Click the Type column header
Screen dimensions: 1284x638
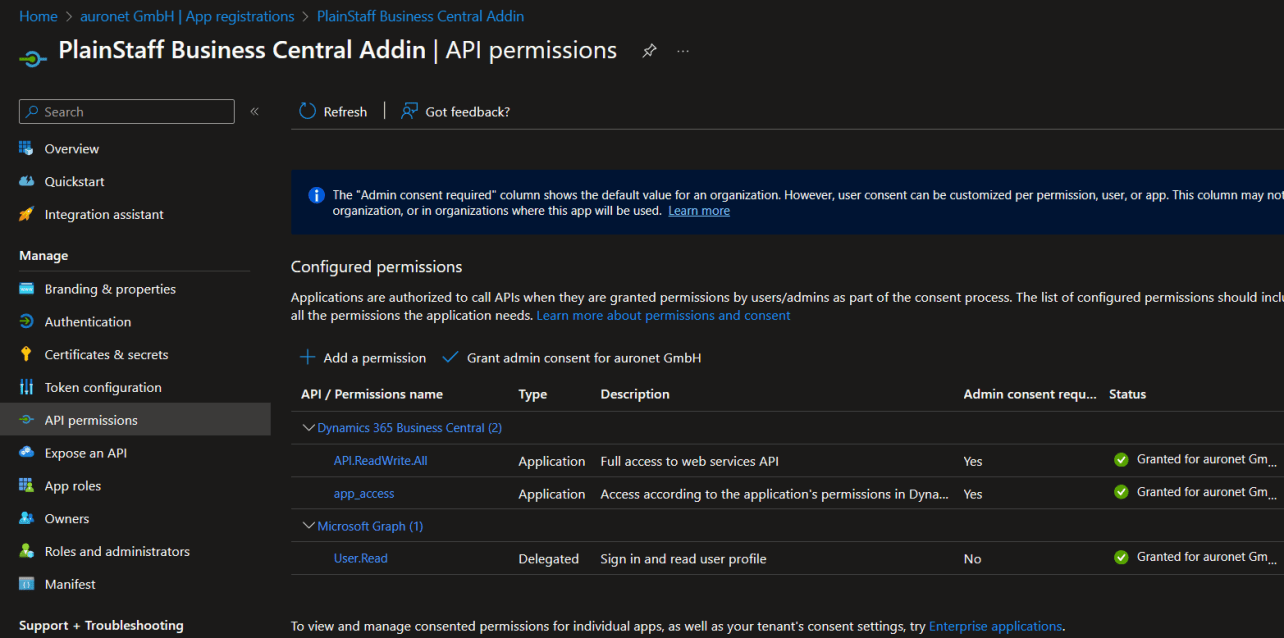point(532,394)
